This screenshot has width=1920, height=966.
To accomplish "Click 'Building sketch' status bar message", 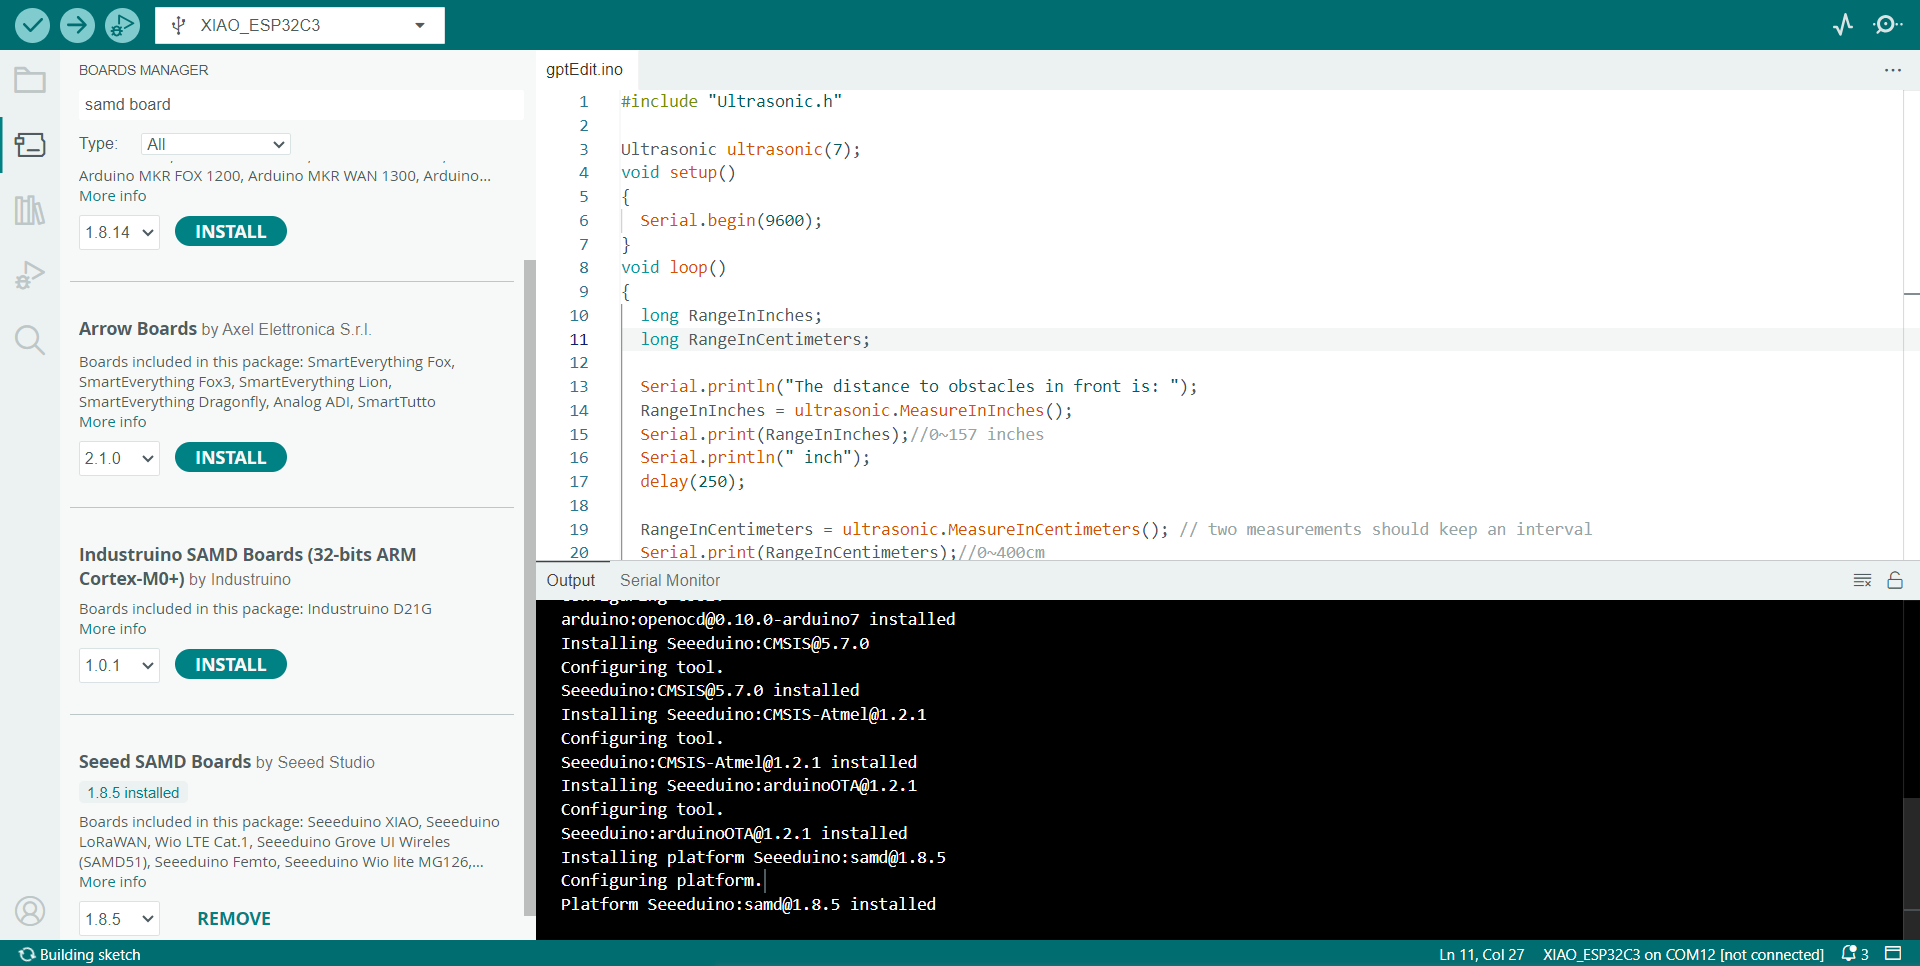I will [x=80, y=954].
